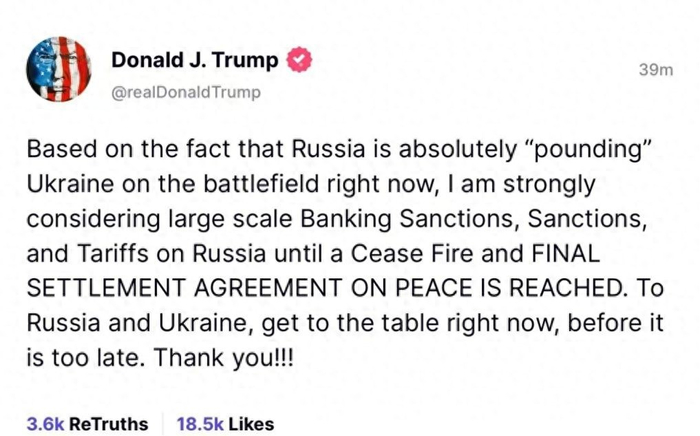Open the Donald J. Trump display name
The width and height of the screenshot is (700, 436).
click(194, 60)
